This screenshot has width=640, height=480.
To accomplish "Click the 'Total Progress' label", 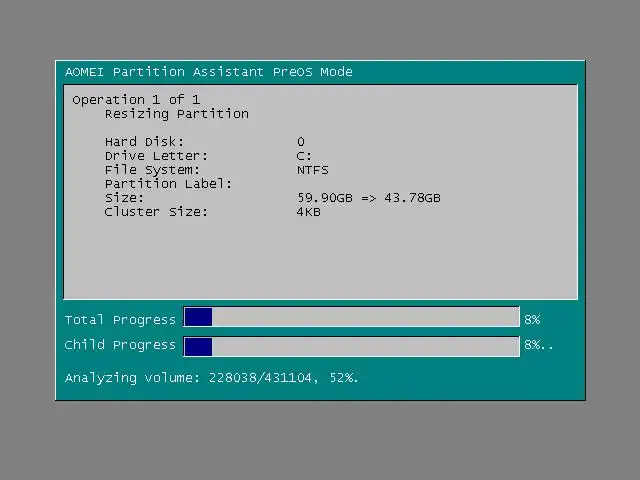I will [x=120, y=320].
